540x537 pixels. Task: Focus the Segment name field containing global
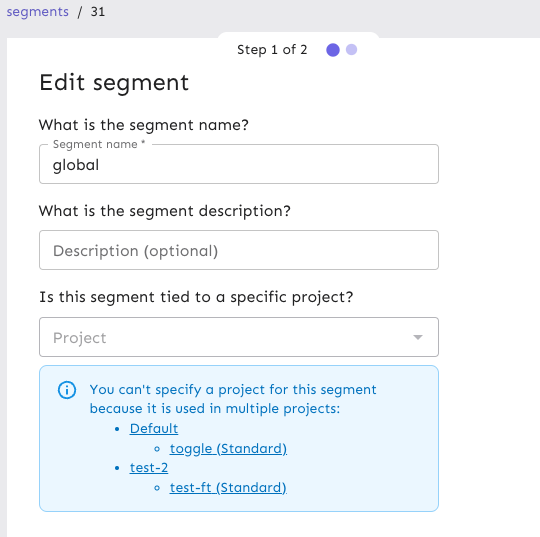pyautogui.click(x=239, y=164)
